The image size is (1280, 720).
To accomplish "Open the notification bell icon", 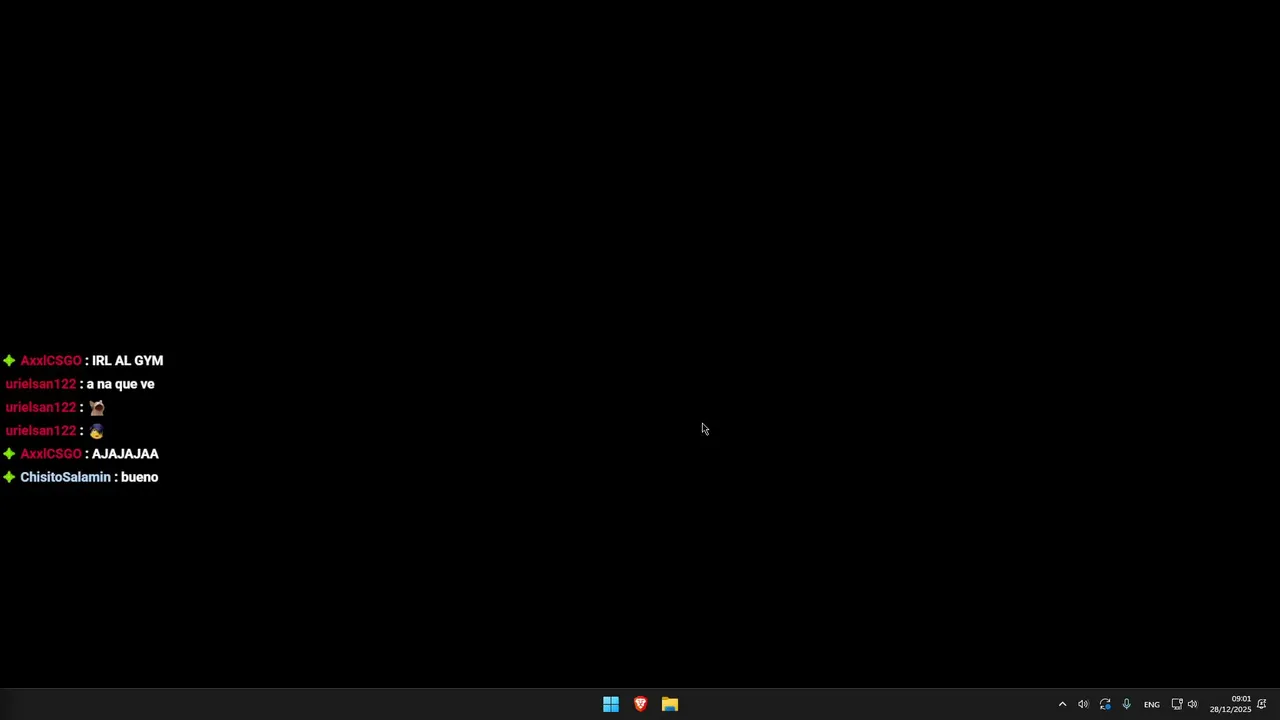I will [1262, 704].
